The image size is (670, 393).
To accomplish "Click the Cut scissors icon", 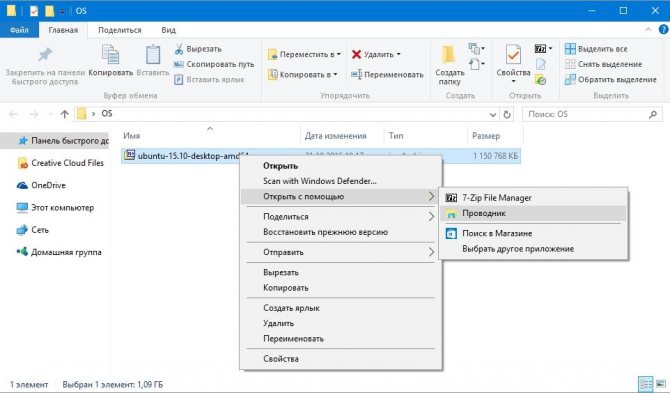I will (179, 49).
